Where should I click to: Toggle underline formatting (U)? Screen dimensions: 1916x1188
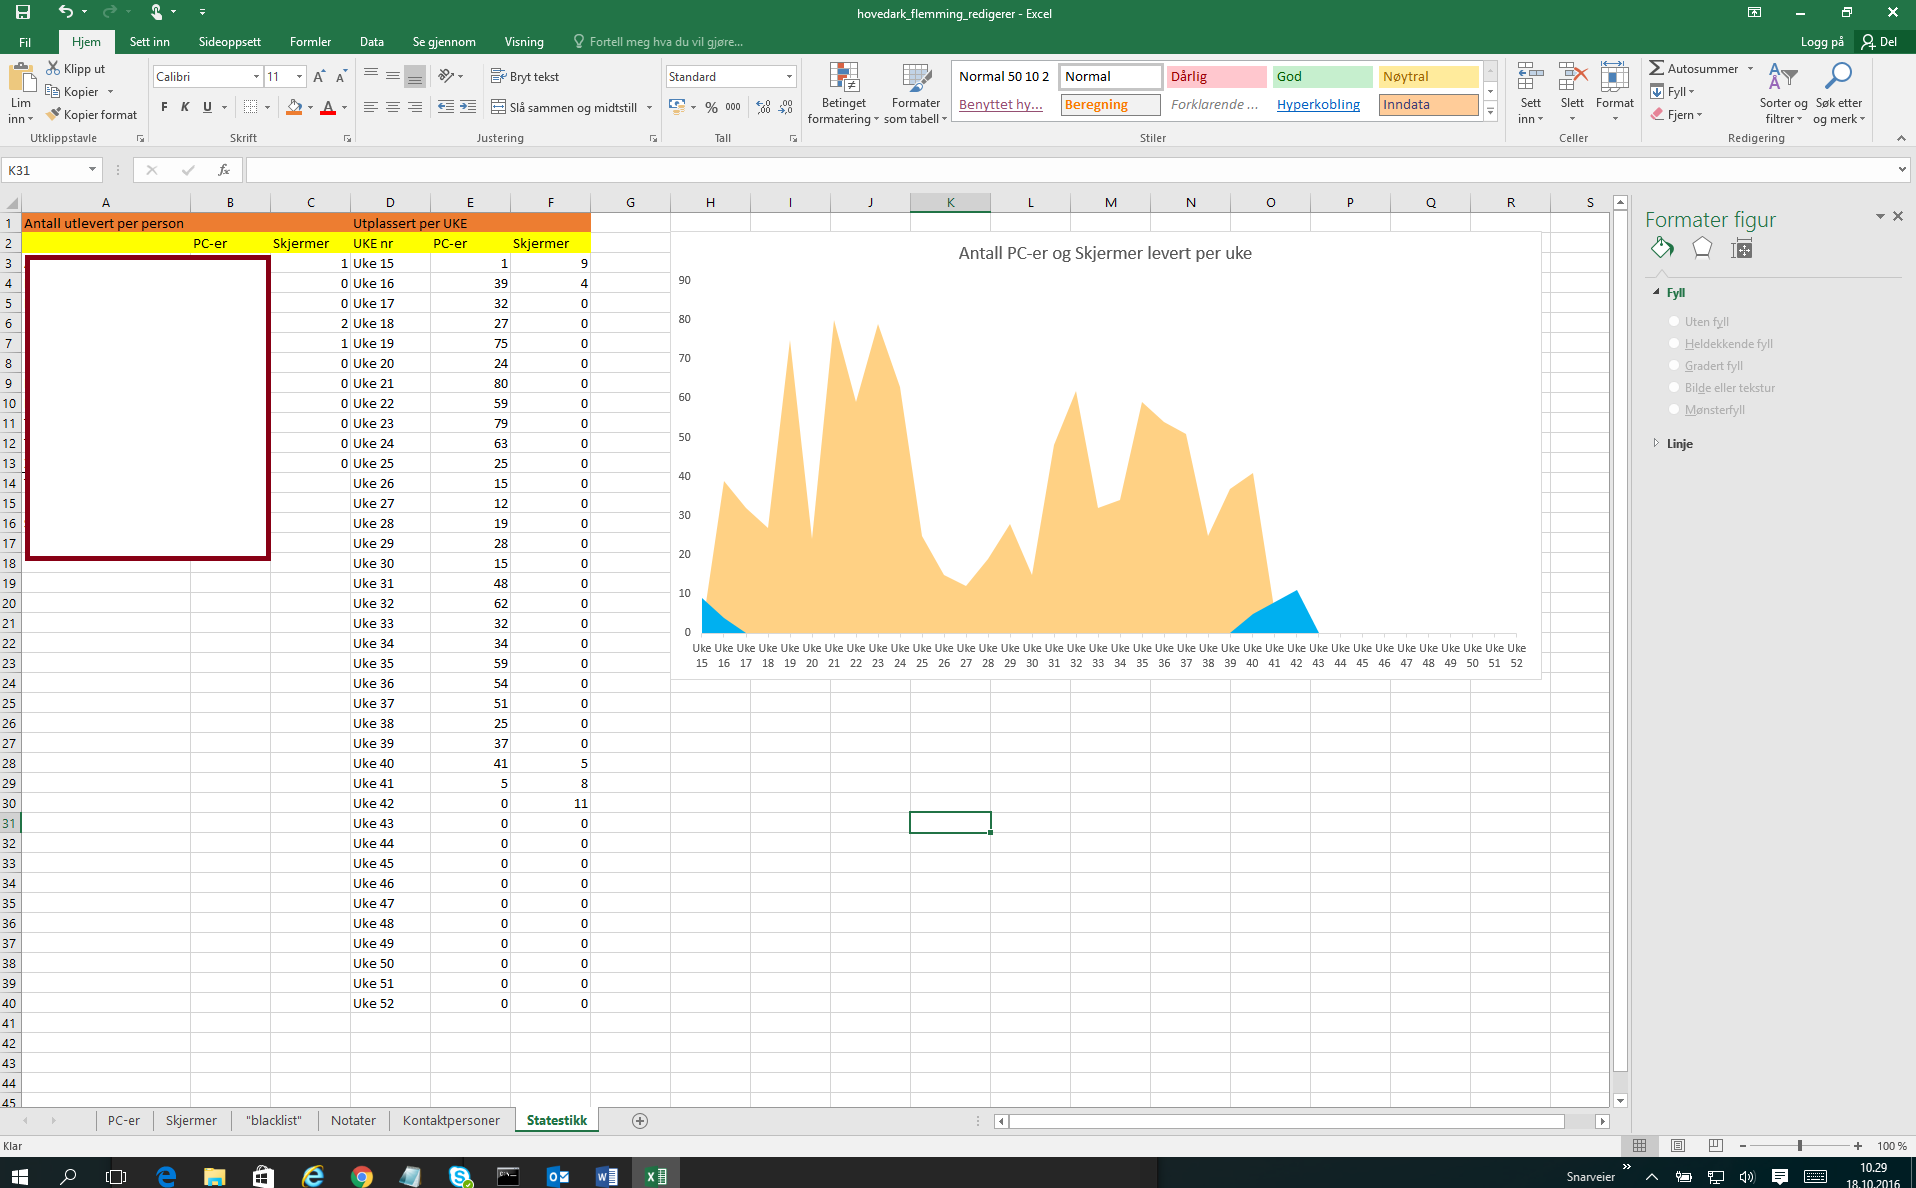tap(207, 107)
